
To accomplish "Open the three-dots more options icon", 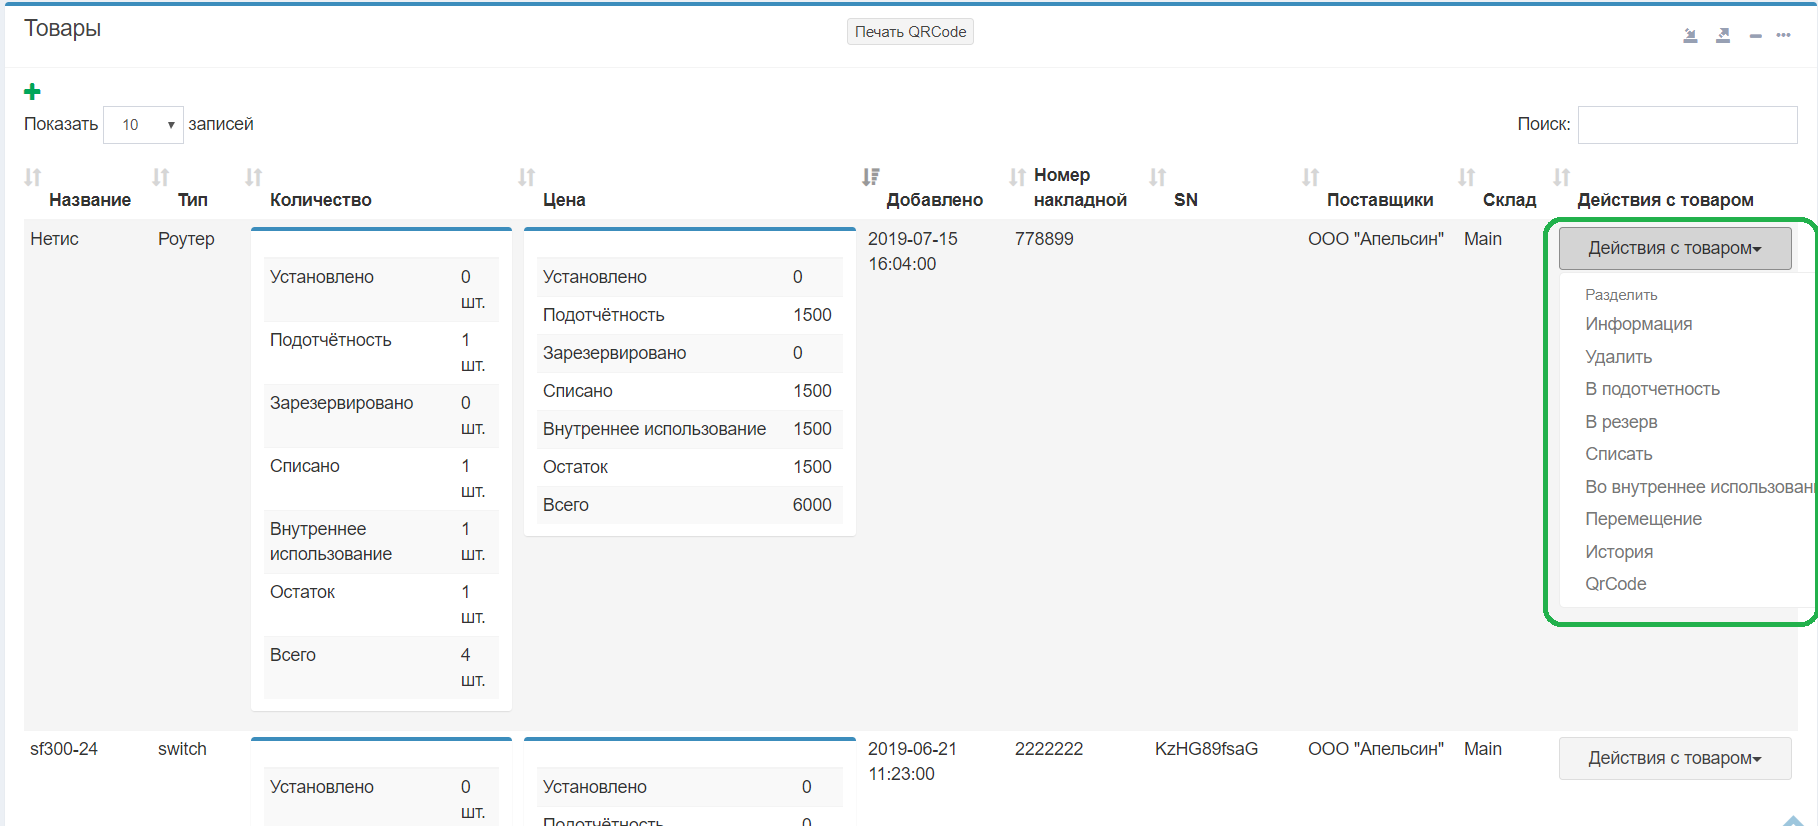I will point(1783,36).
